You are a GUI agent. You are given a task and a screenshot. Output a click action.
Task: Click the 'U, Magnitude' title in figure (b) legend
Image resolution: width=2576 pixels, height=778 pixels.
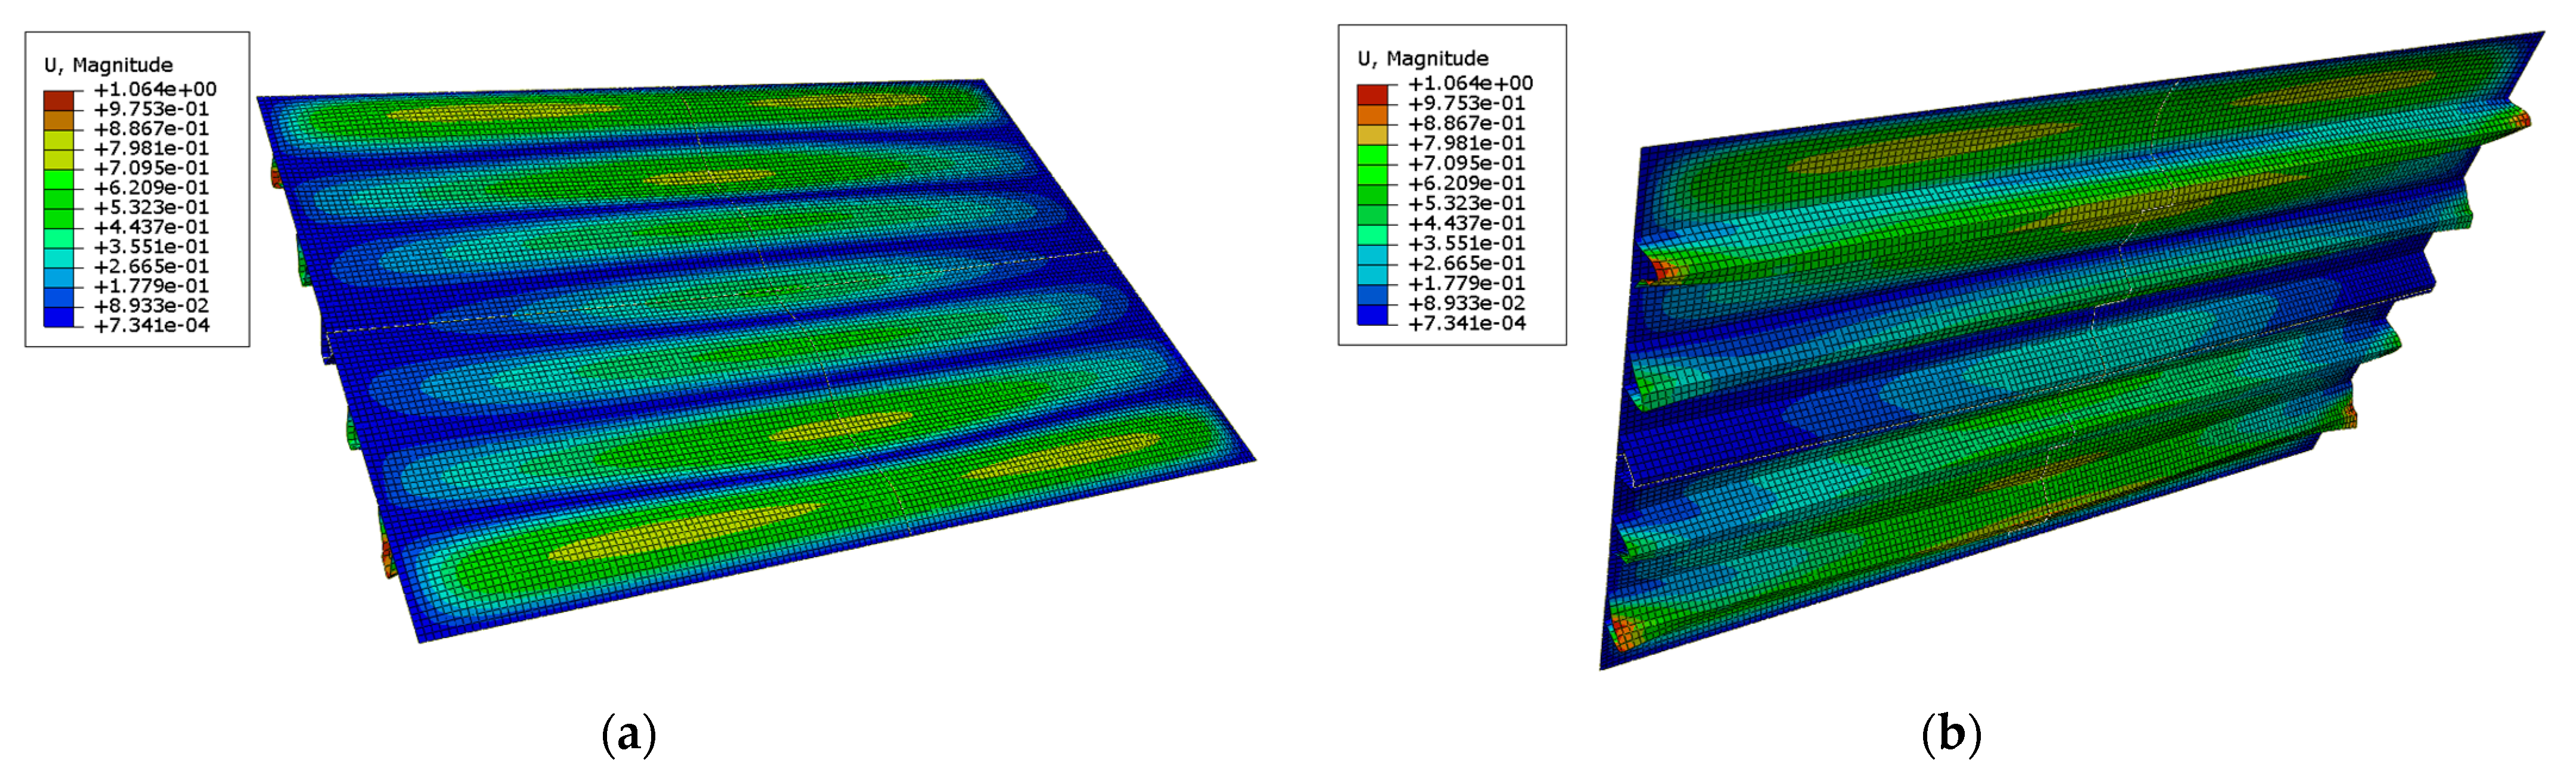[x=1422, y=59]
